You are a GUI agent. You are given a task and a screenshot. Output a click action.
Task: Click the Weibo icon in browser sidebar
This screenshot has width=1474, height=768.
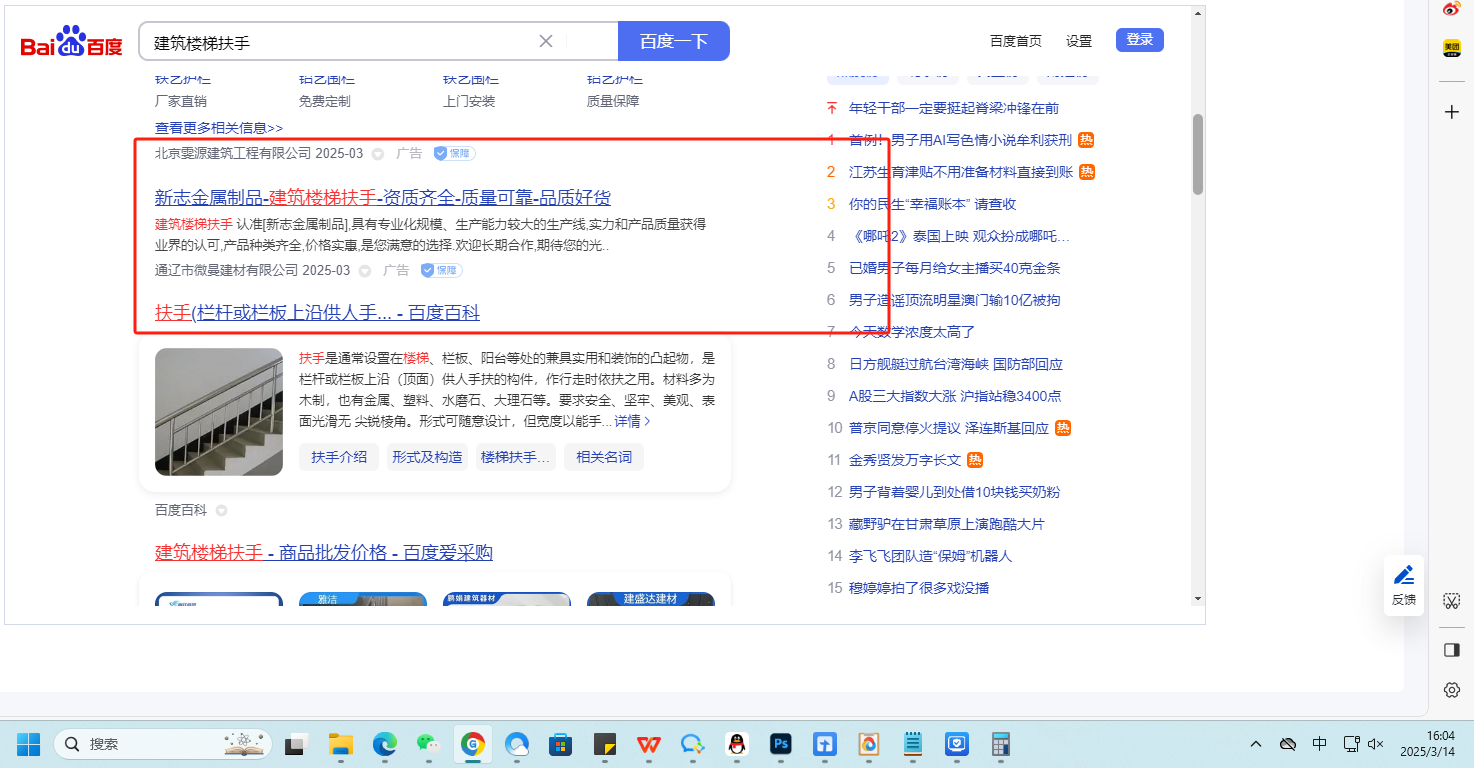tap(1452, 9)
